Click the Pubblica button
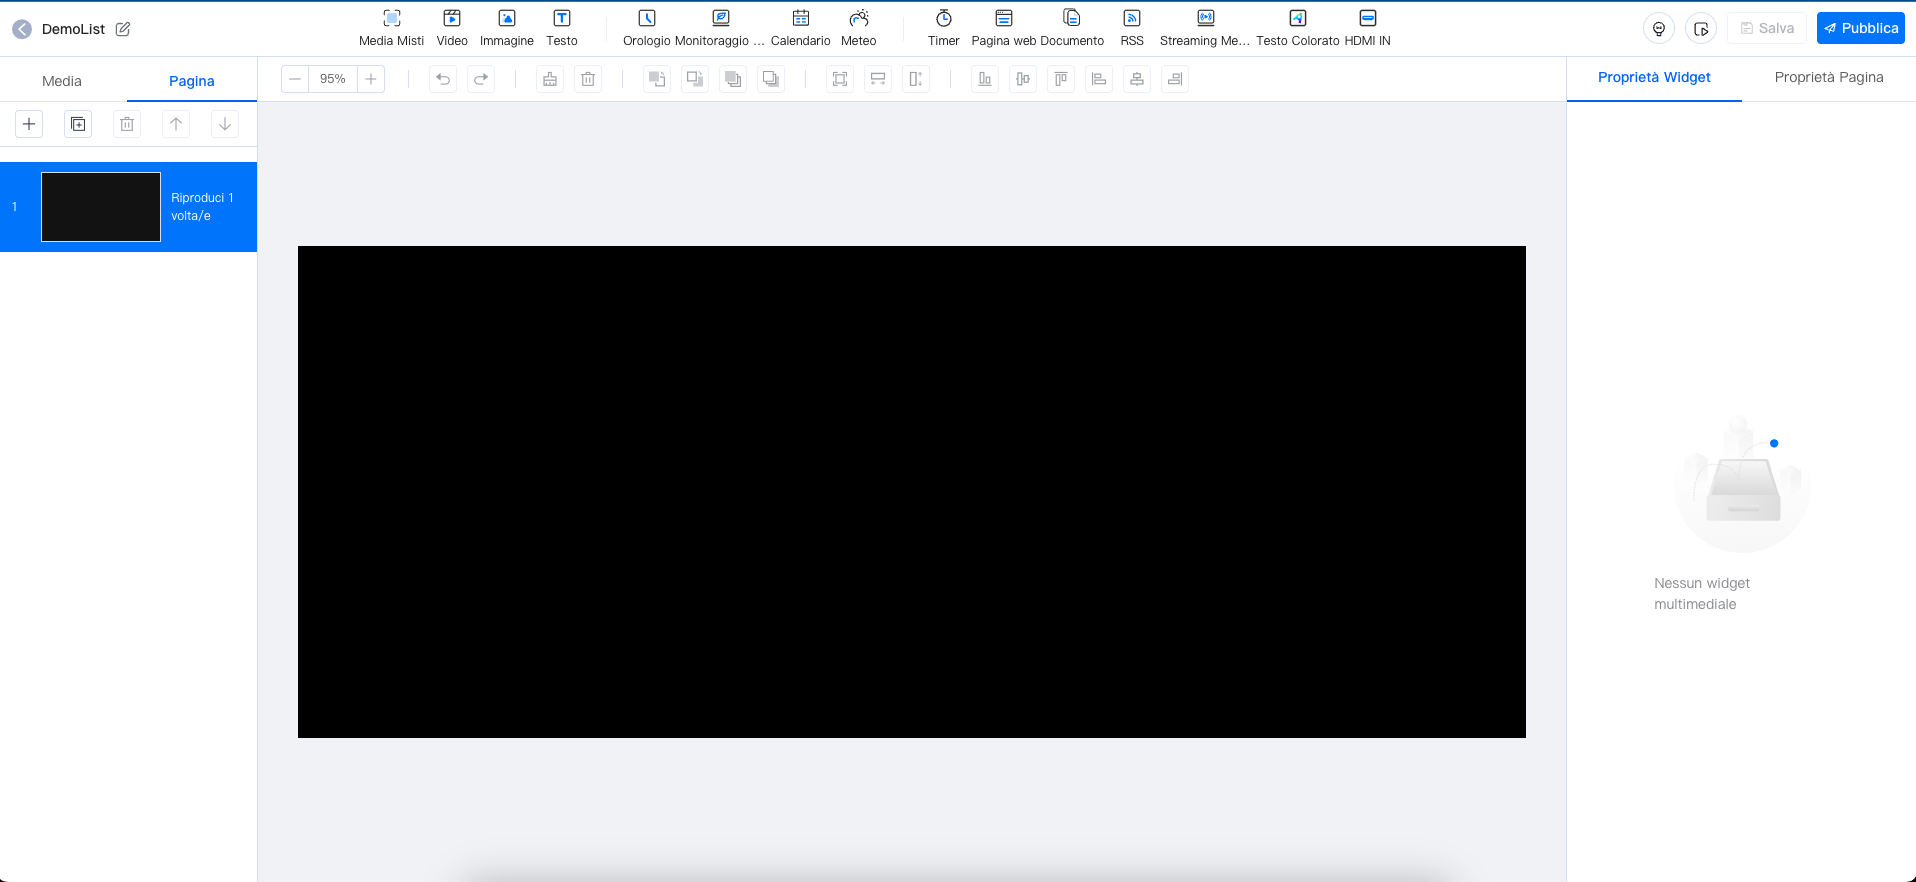The height and width of the screenshot is (882, 1916). point(1860,28)
